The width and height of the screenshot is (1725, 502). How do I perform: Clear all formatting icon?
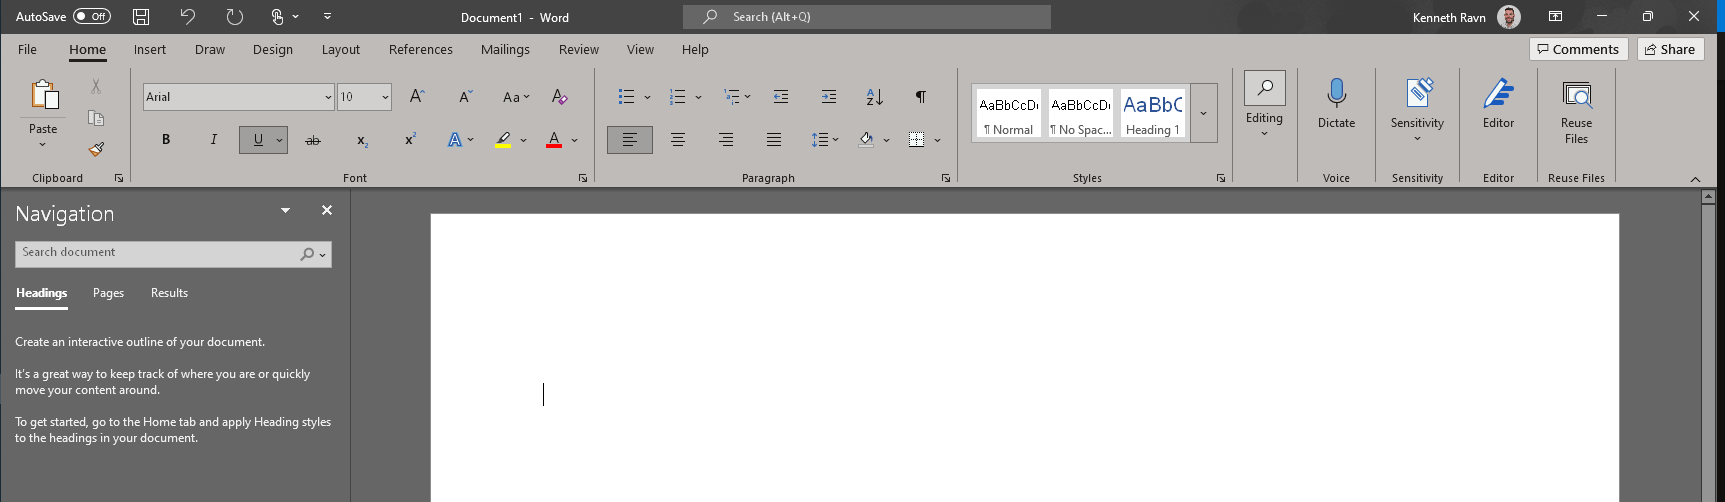[559, 96]
